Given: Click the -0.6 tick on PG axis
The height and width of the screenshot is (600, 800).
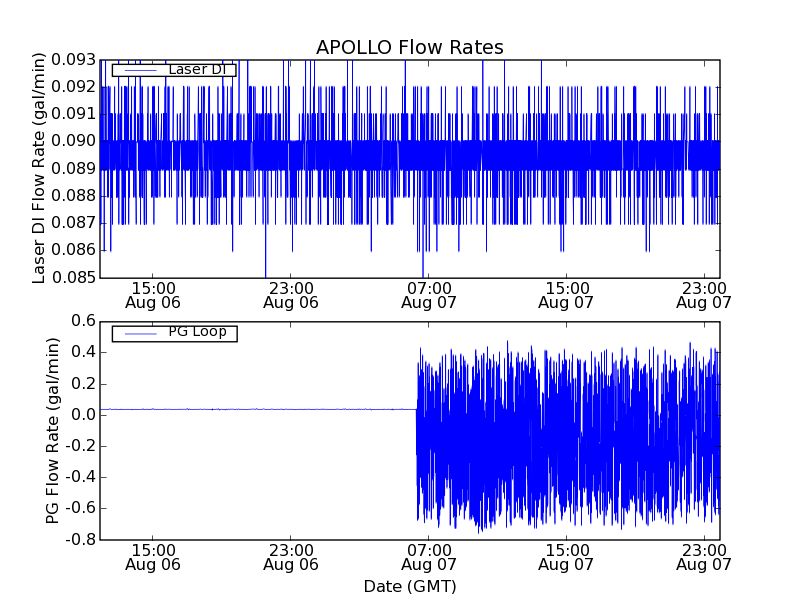Looking at the screenshot, I should tap(81, 508).
